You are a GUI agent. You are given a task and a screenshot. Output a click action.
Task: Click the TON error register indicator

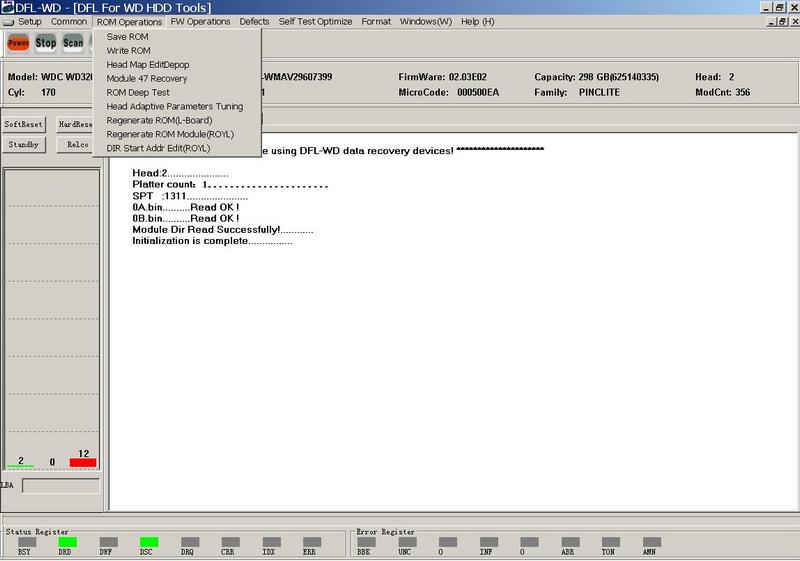click(611, 542)
